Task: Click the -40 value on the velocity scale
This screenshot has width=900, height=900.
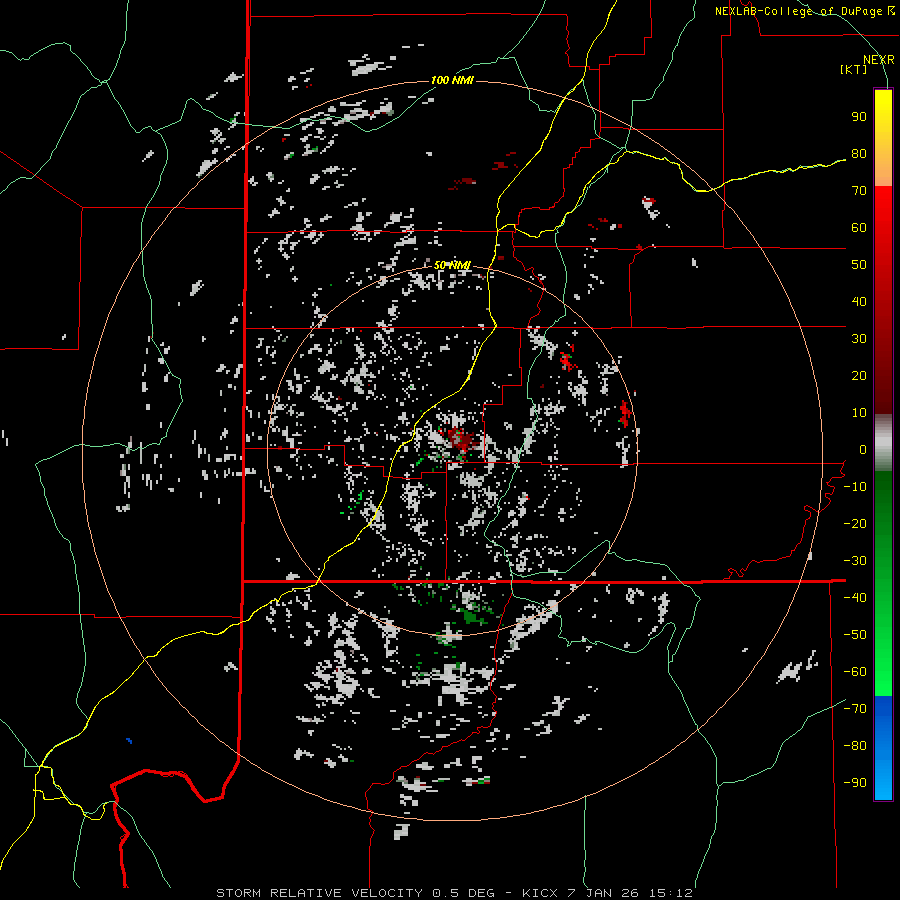Action: click(855, 598)
